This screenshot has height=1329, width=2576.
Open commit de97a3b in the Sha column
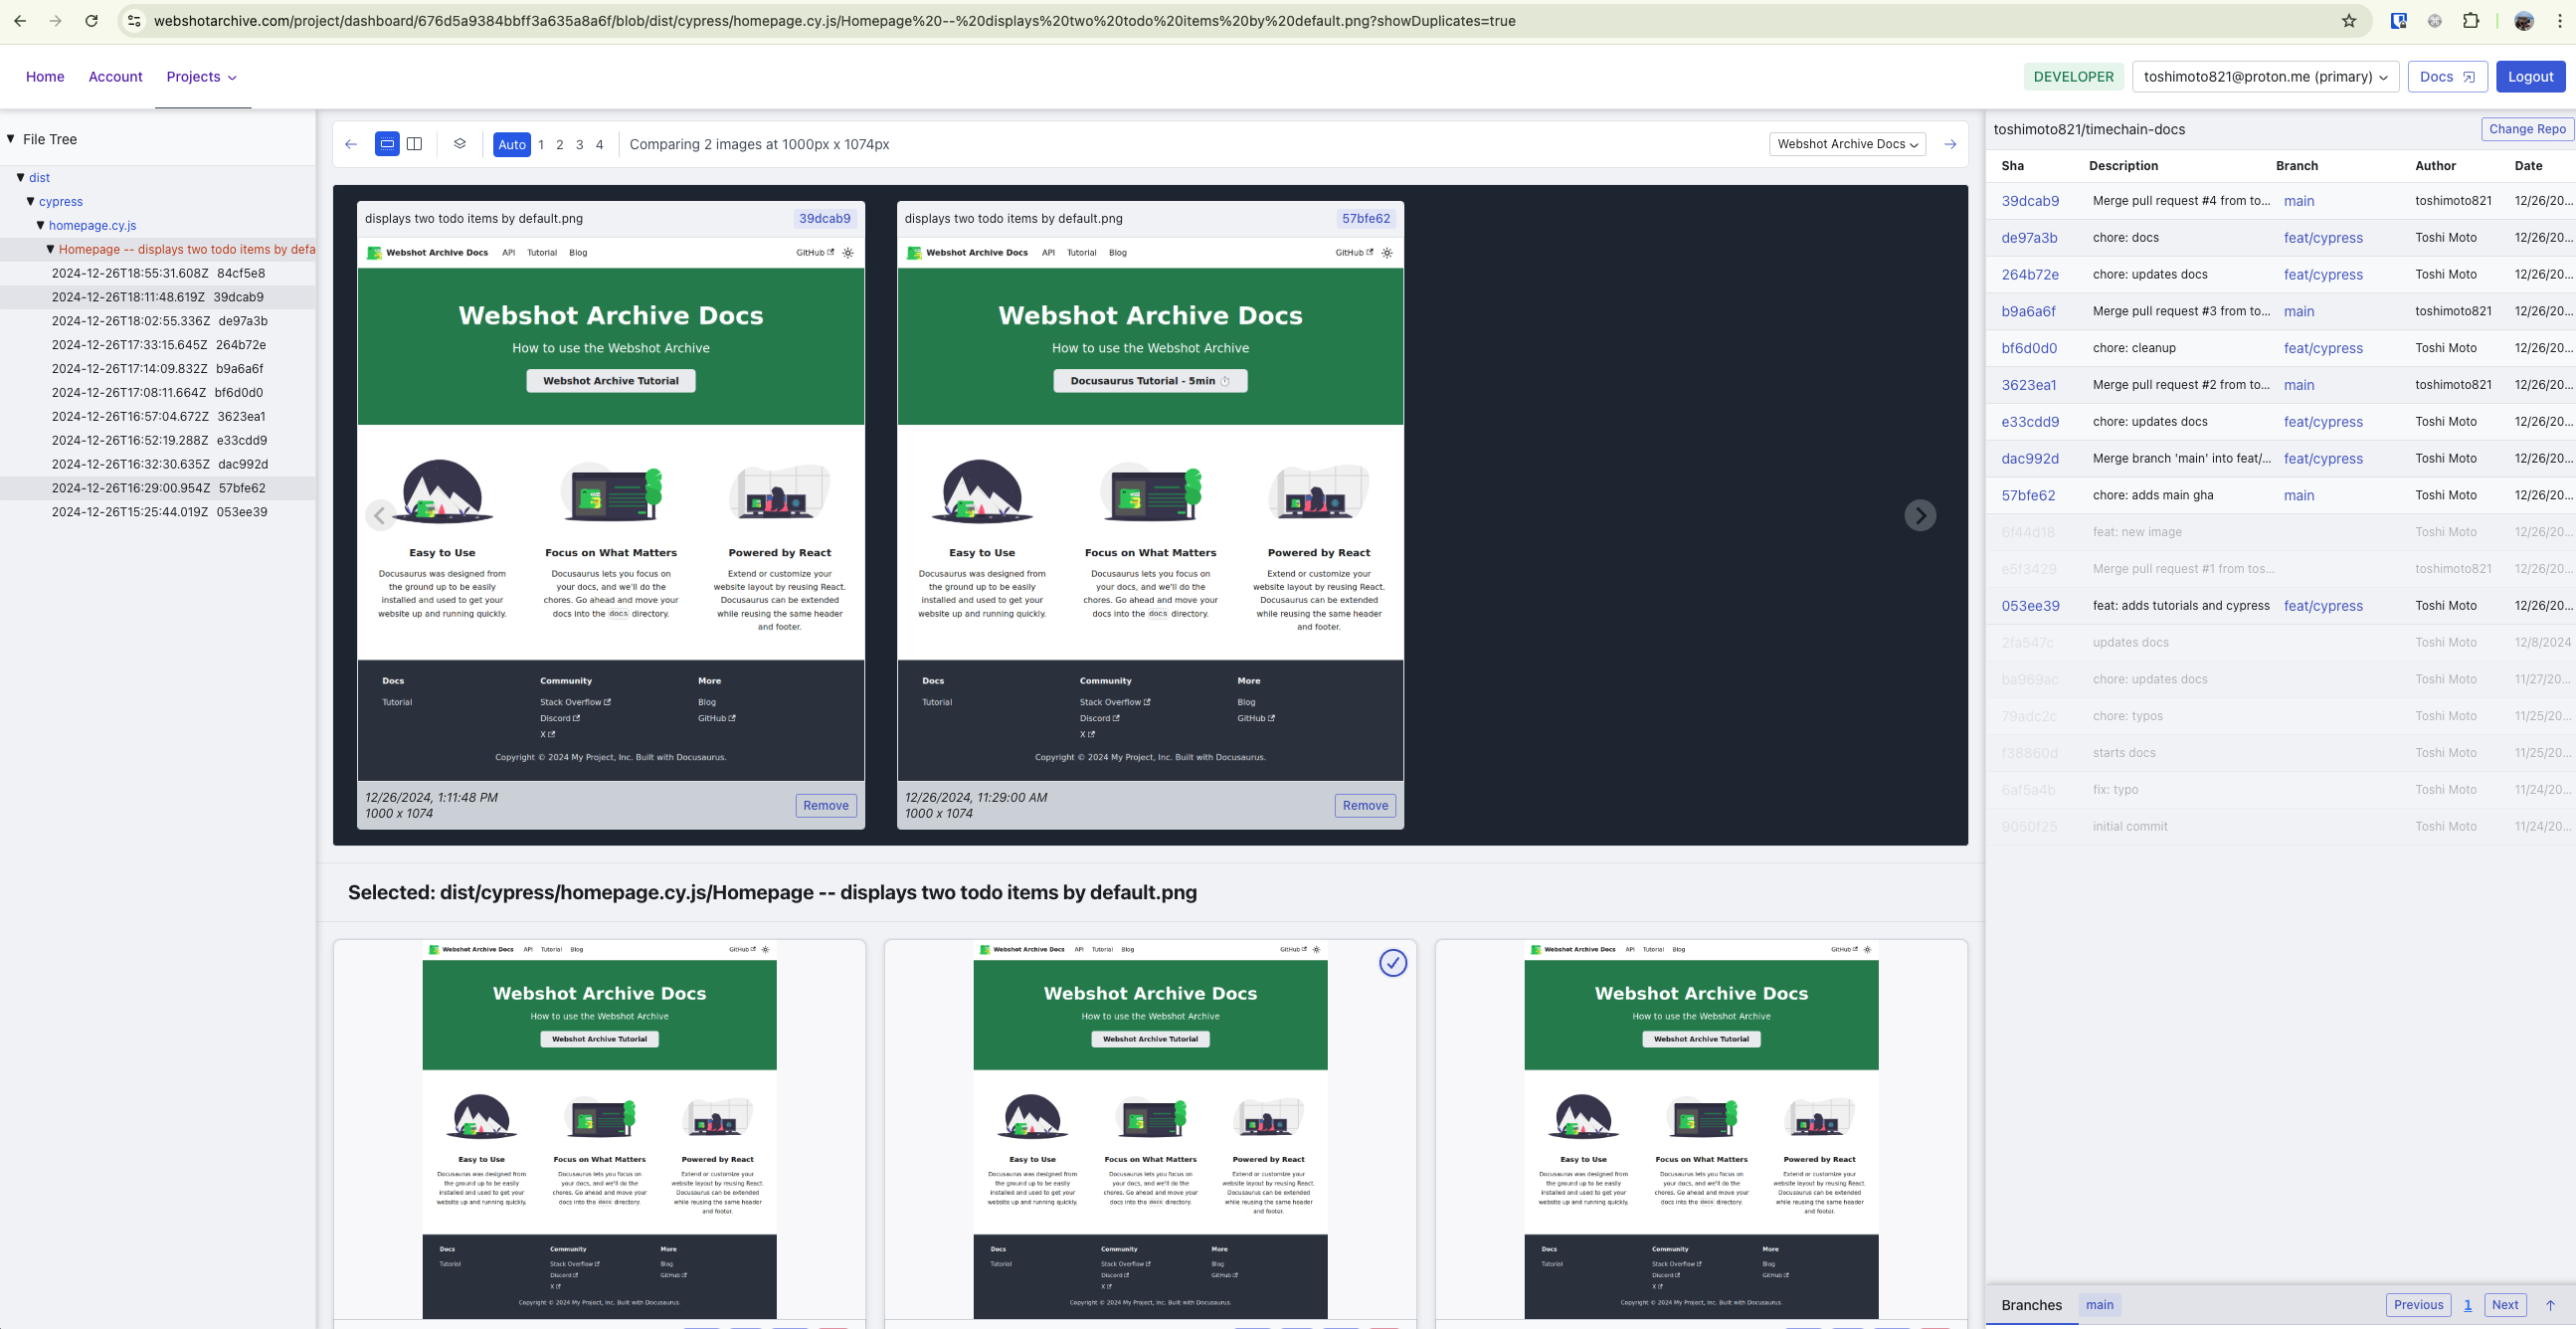coord(2028,238)
